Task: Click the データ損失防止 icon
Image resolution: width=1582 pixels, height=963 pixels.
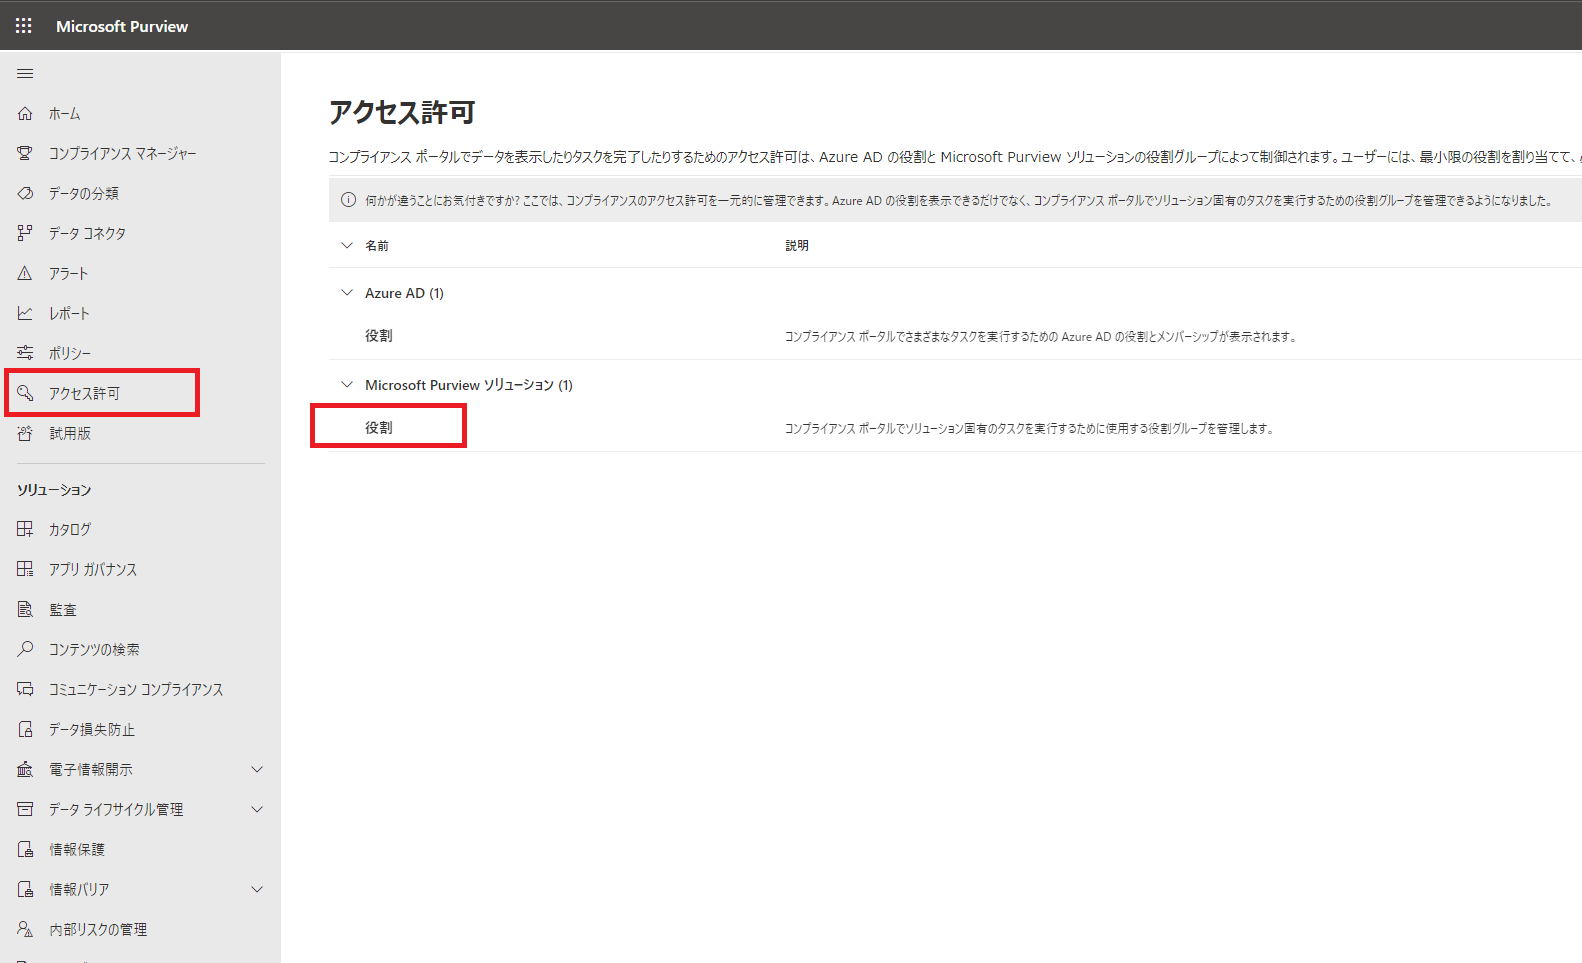Action: (x=25, y=730)
